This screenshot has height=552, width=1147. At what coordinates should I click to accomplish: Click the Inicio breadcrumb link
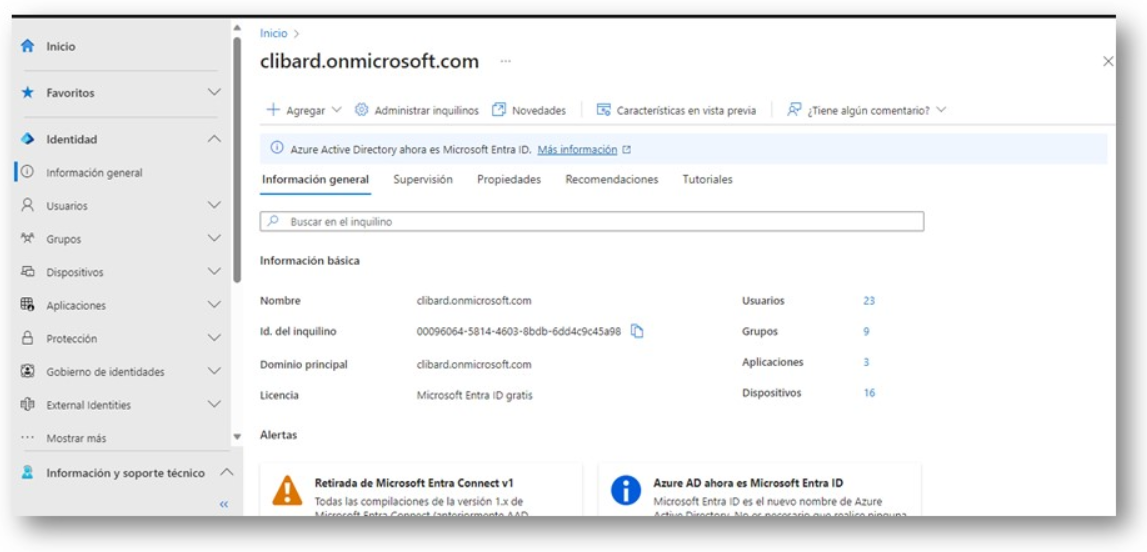[x=274, y=34]
